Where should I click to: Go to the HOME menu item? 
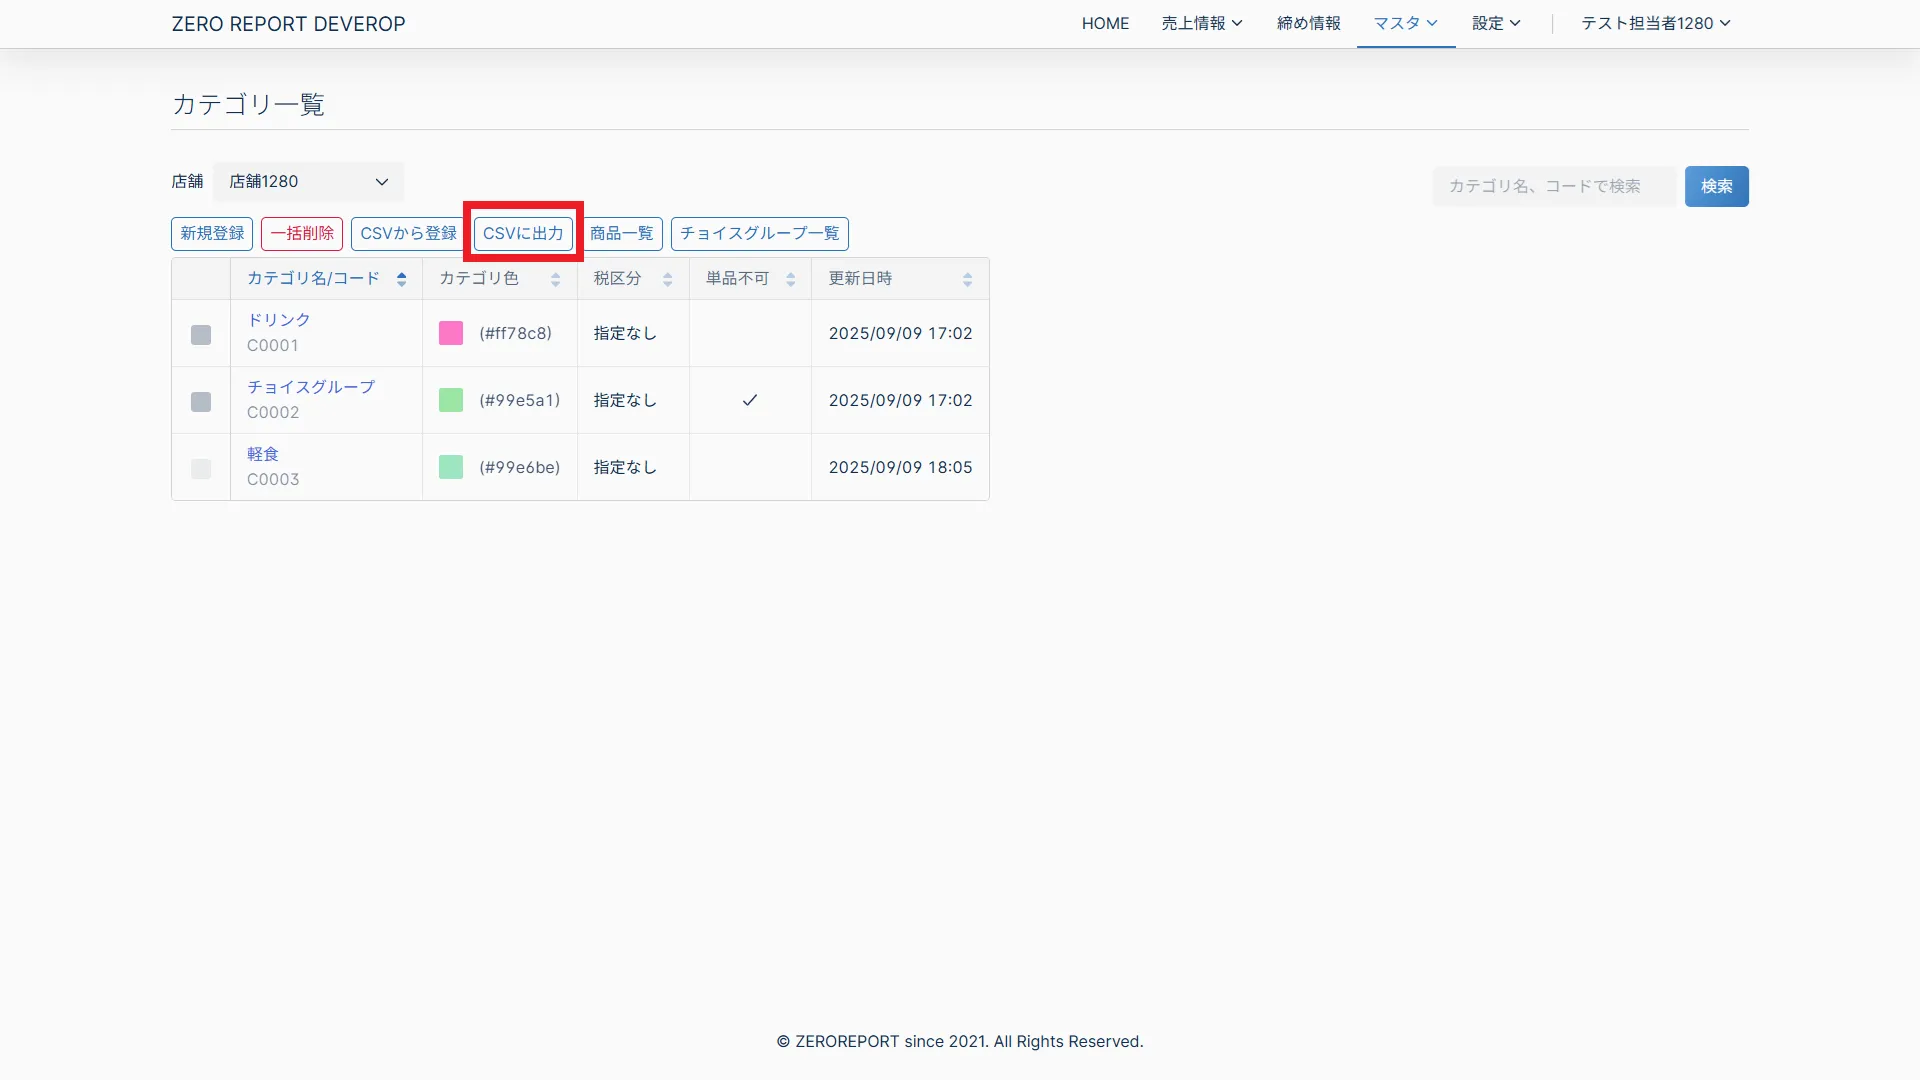click(1105, 23)
